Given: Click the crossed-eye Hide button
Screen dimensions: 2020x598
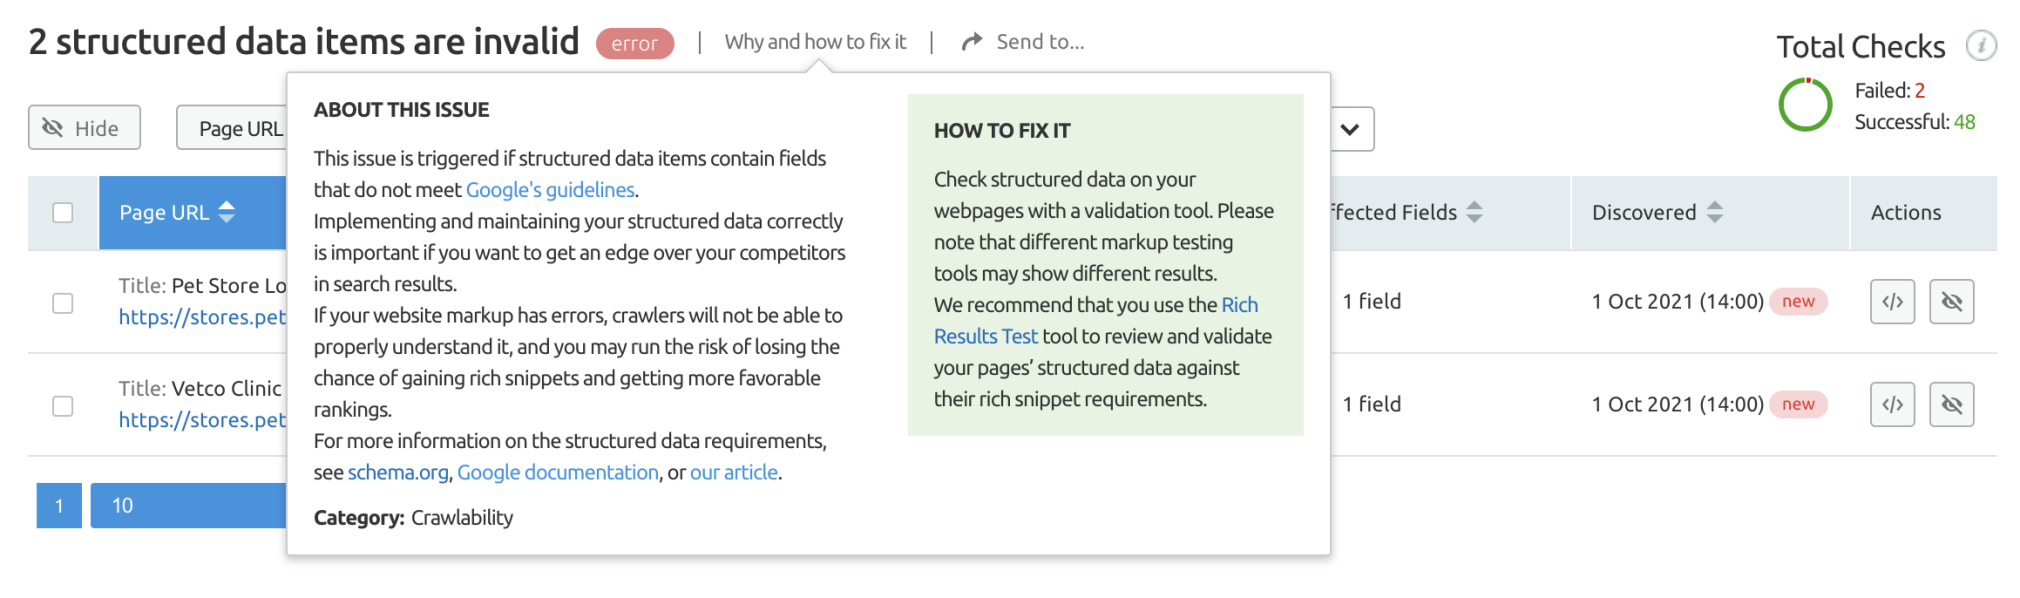Looking at the screenshot, I should coord(84,127).
